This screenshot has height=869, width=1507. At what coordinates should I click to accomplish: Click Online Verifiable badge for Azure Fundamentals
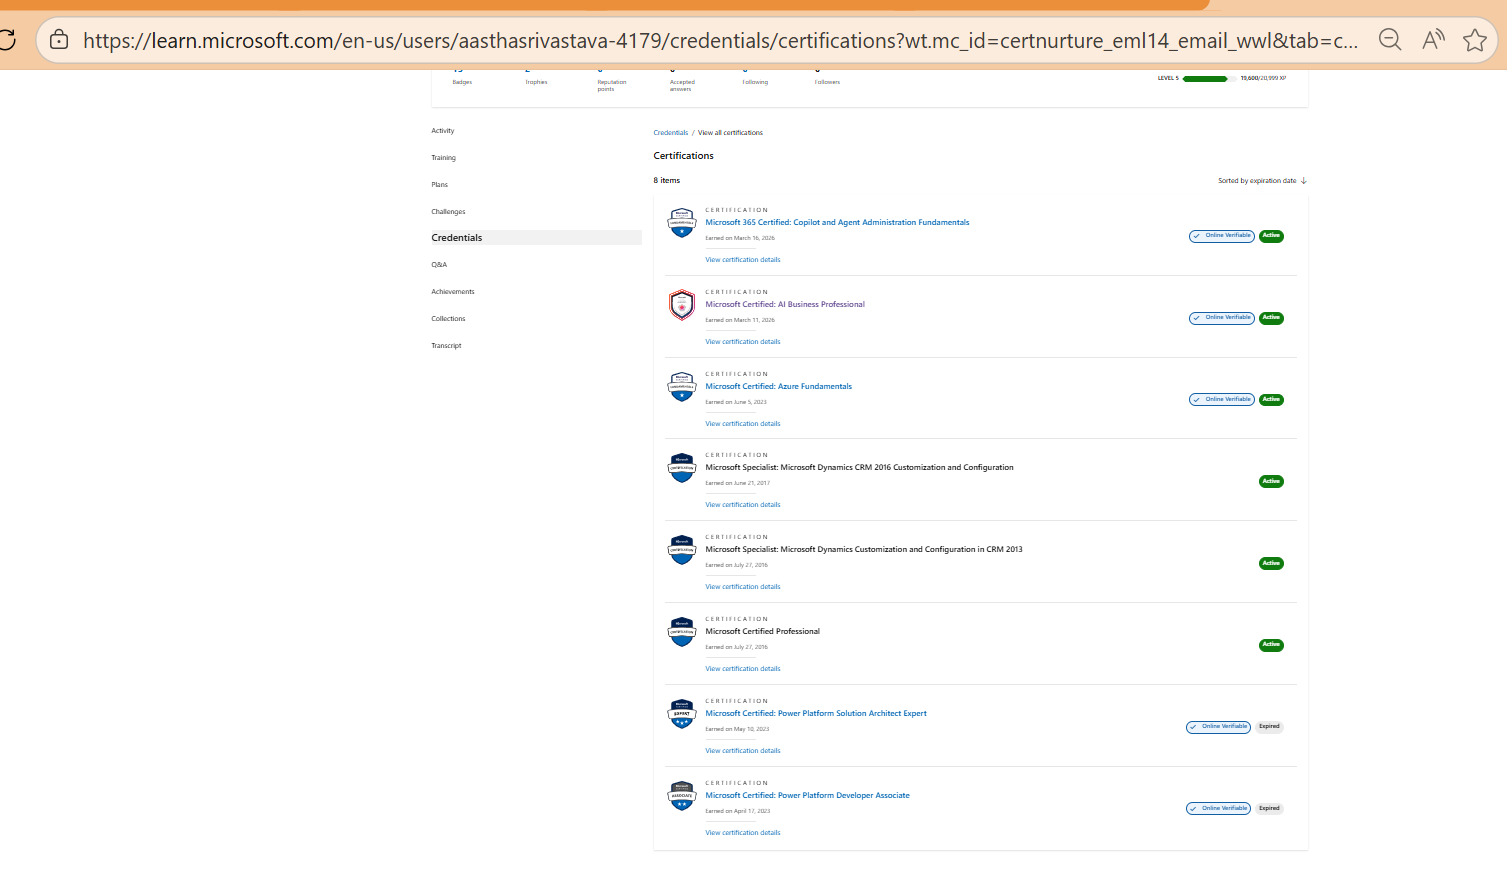click(1222, 400)
